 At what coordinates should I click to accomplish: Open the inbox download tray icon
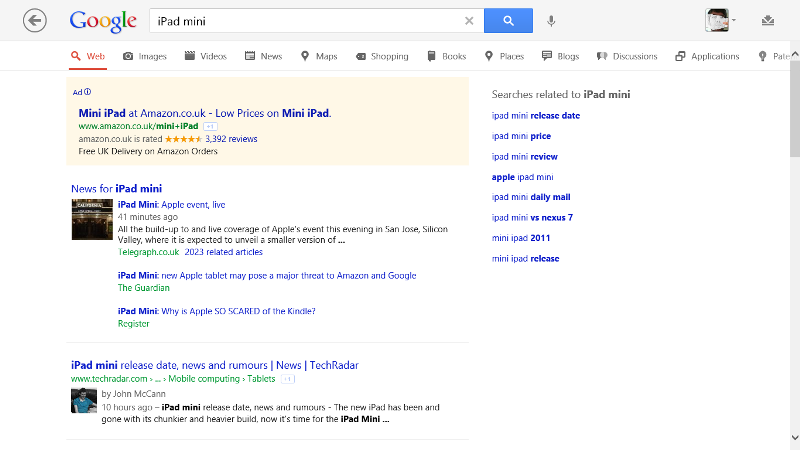point(768,20)
